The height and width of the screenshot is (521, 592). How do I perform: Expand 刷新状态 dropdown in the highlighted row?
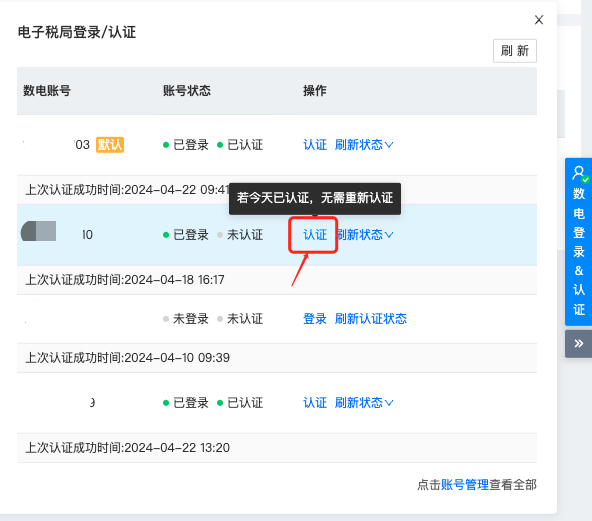pyautogui.click(x=365, y=235)
